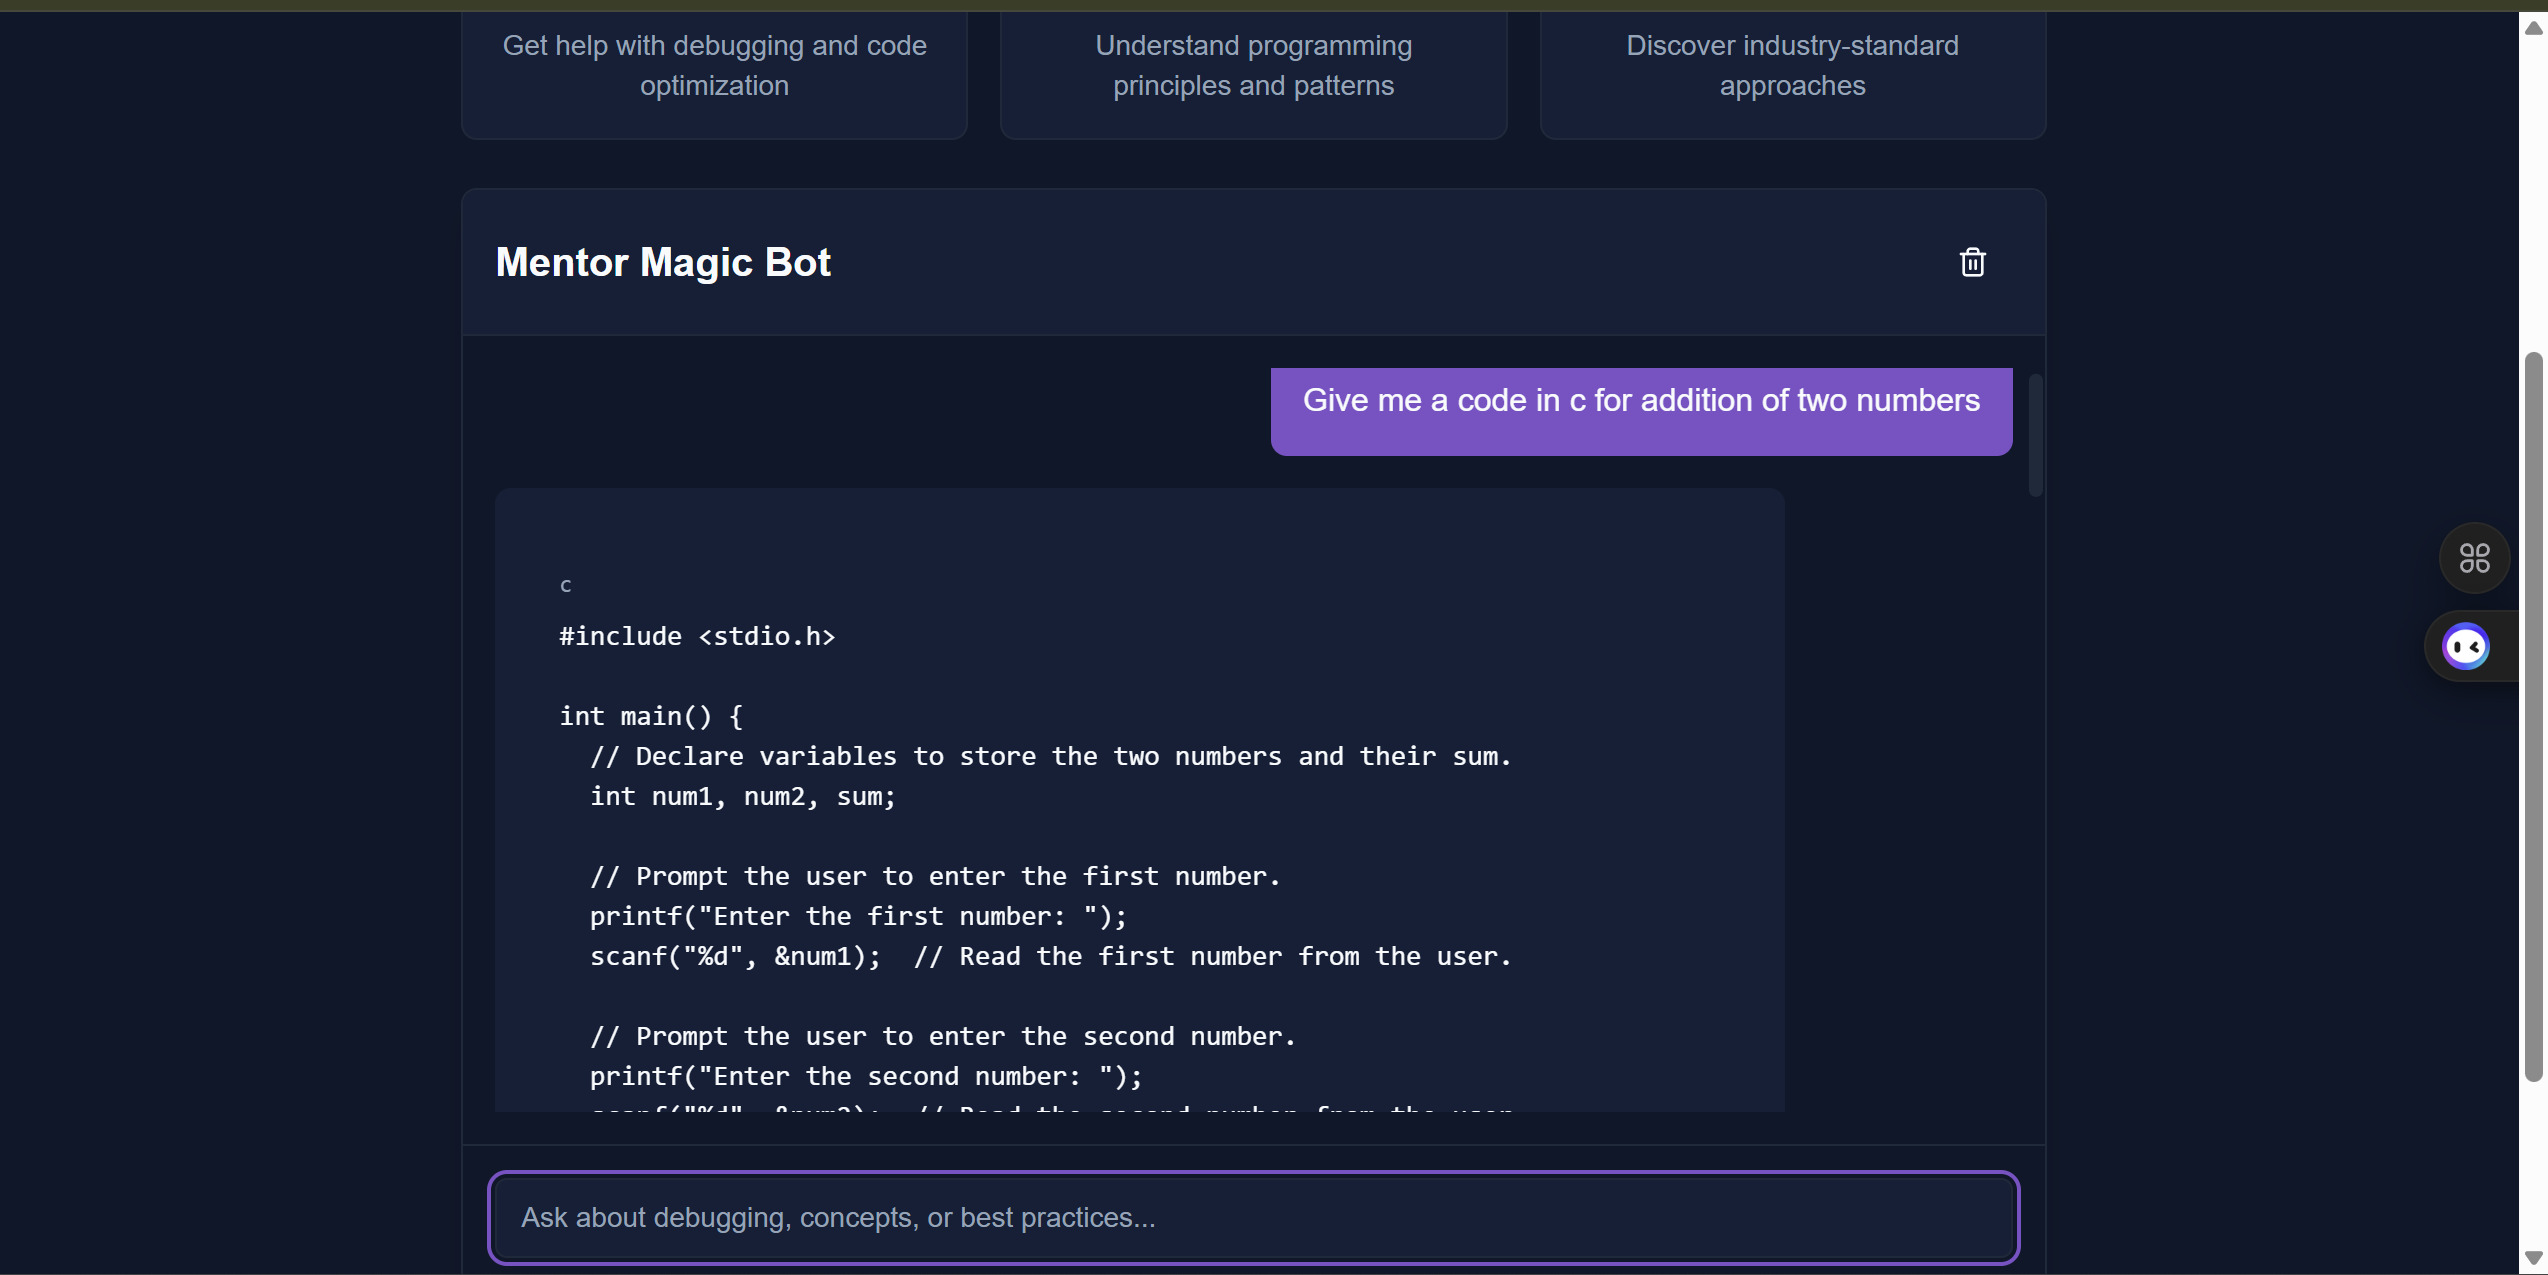2548x1275 pixels.
Task: Click the Mentor Magic Bot heading
Action: coord(663,262)
